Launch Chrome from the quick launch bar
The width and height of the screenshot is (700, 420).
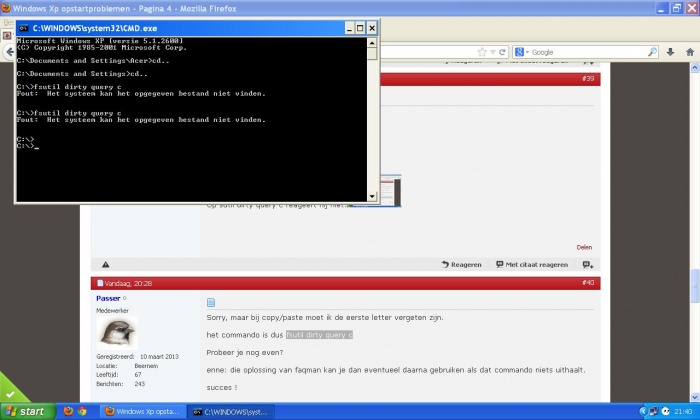point(82,411)
